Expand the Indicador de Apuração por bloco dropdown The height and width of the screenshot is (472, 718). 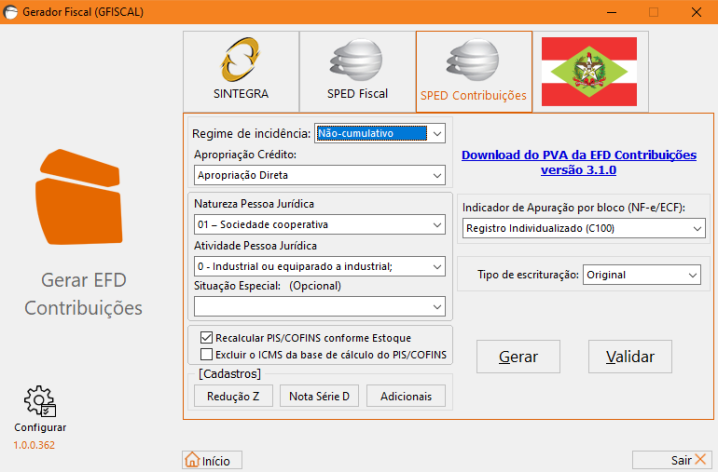pos(584,228)
